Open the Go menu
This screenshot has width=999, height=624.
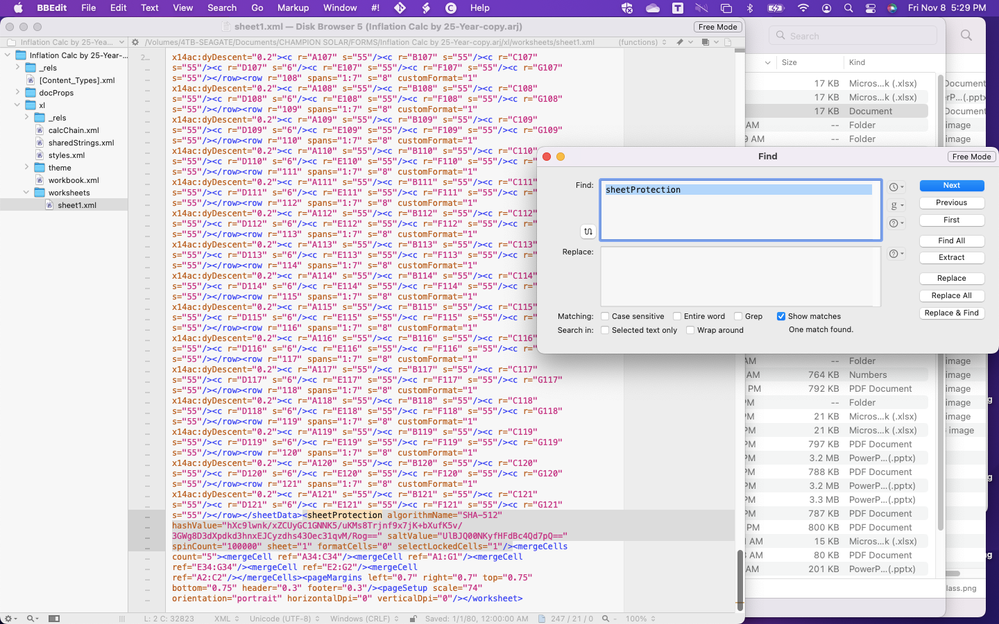click(257, 8)
